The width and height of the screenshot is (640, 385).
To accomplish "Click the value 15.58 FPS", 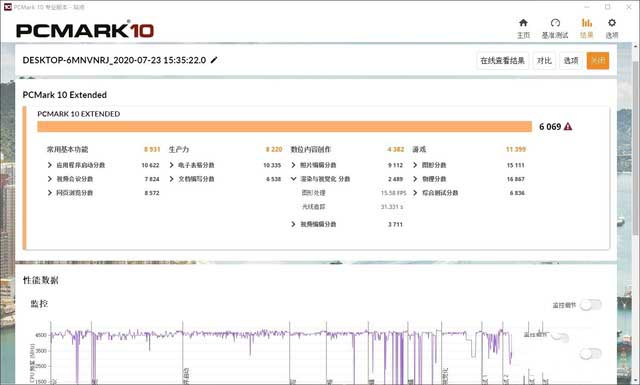I will [x=393, y=193].
